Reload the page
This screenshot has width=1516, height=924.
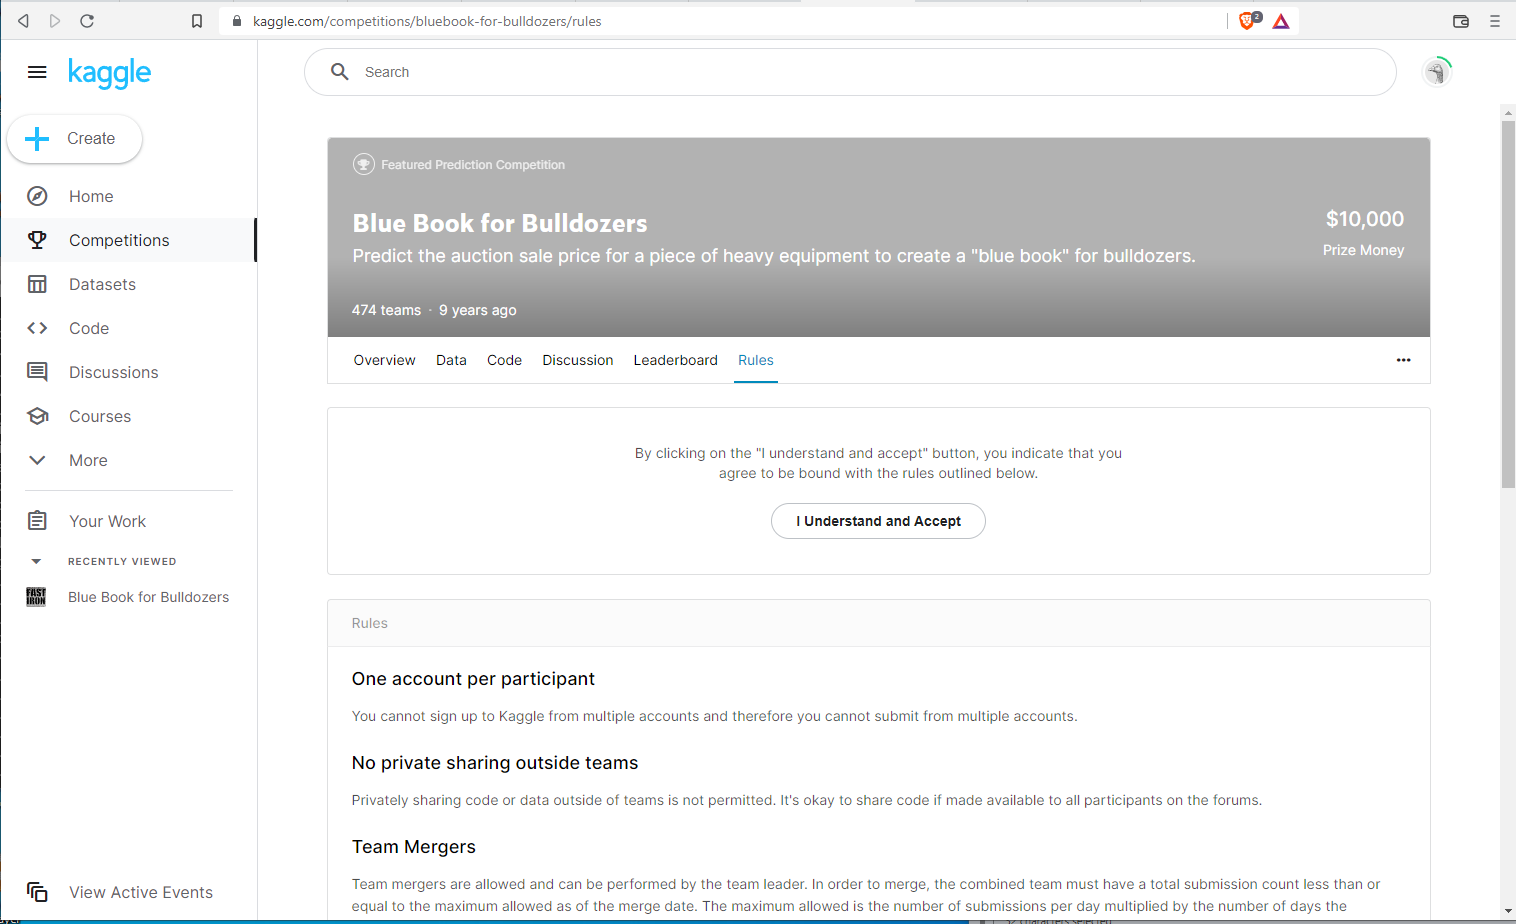[x=87, y=21]
